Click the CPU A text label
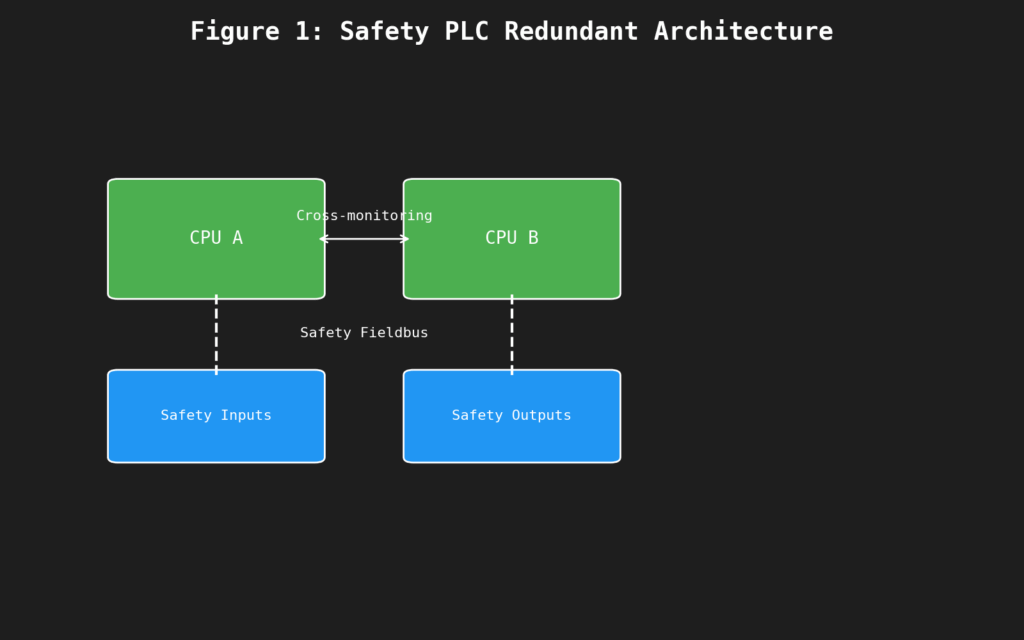The width and height of the screenshot is (1024, 640). pyautogui.click(x=216, y=238)
